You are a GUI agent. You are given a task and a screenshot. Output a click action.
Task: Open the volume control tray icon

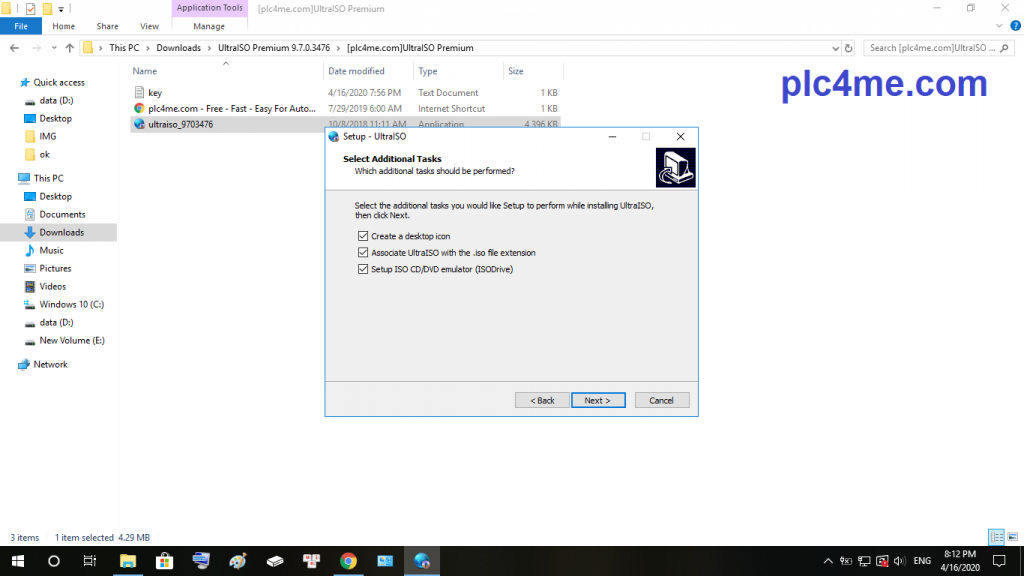[x=899, y=561]
